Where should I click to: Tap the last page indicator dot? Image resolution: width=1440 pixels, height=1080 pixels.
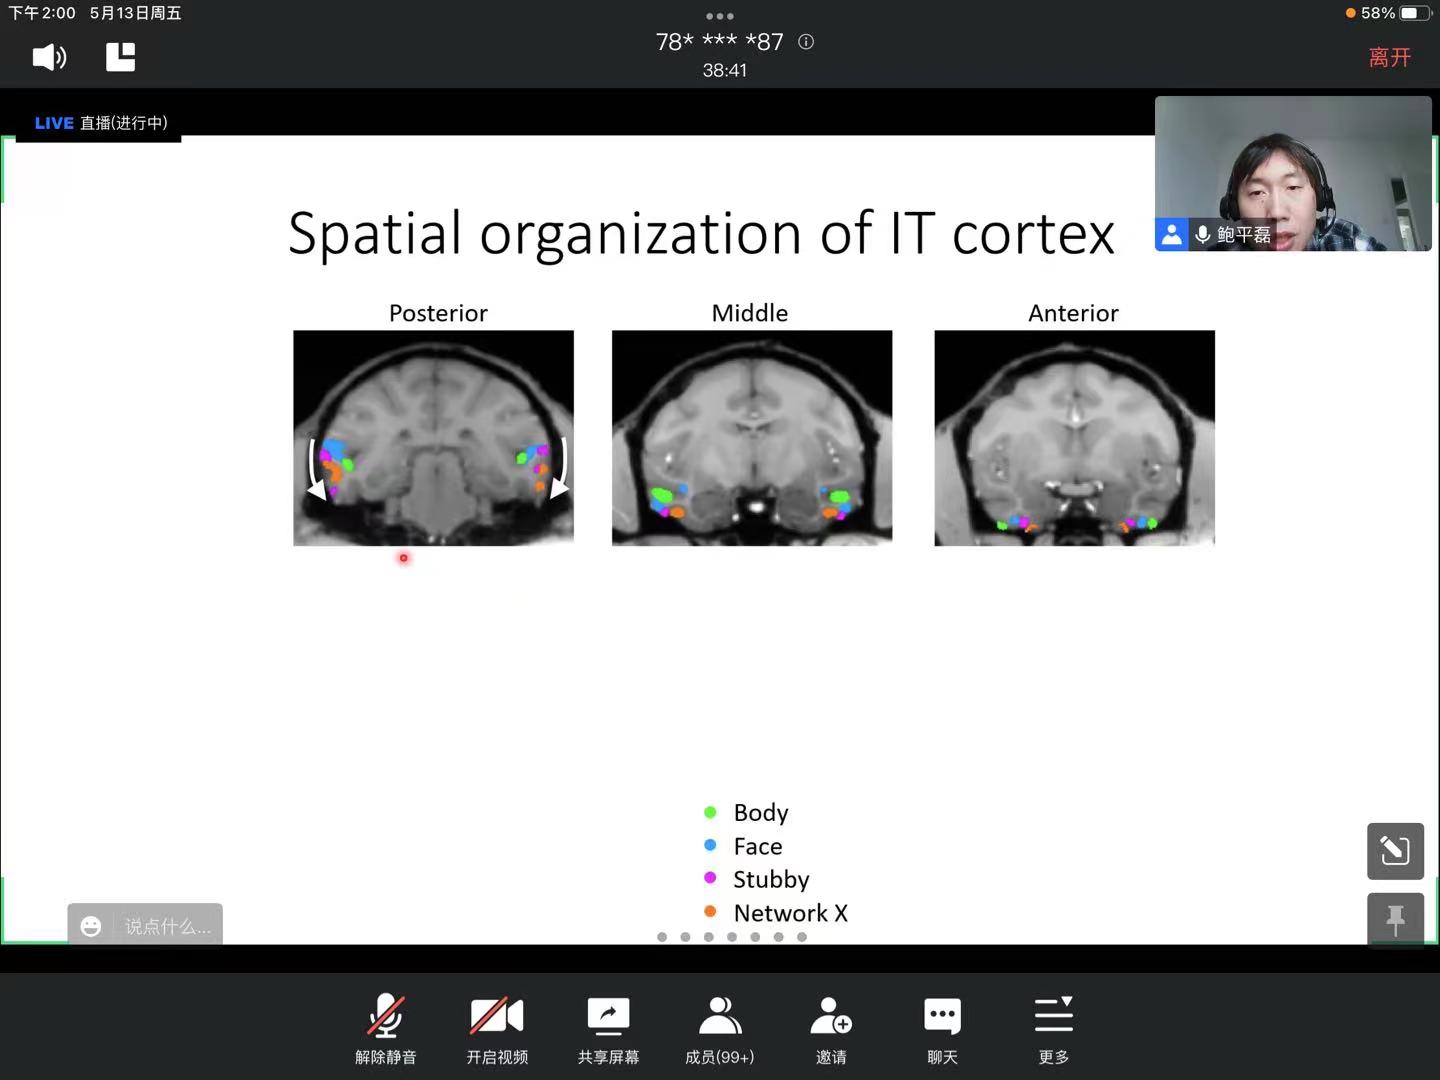click(x=802, y=937)
